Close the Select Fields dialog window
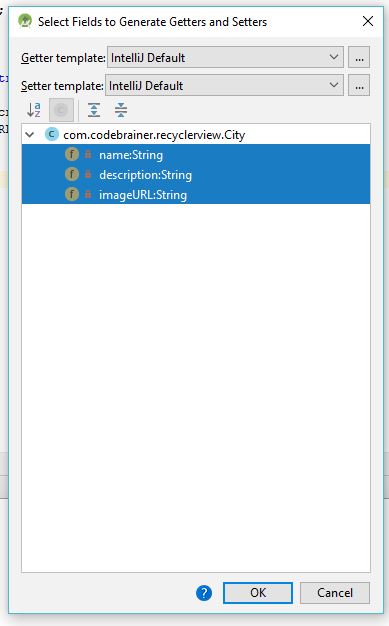The image size is (389, 626). tap(368, 21)
